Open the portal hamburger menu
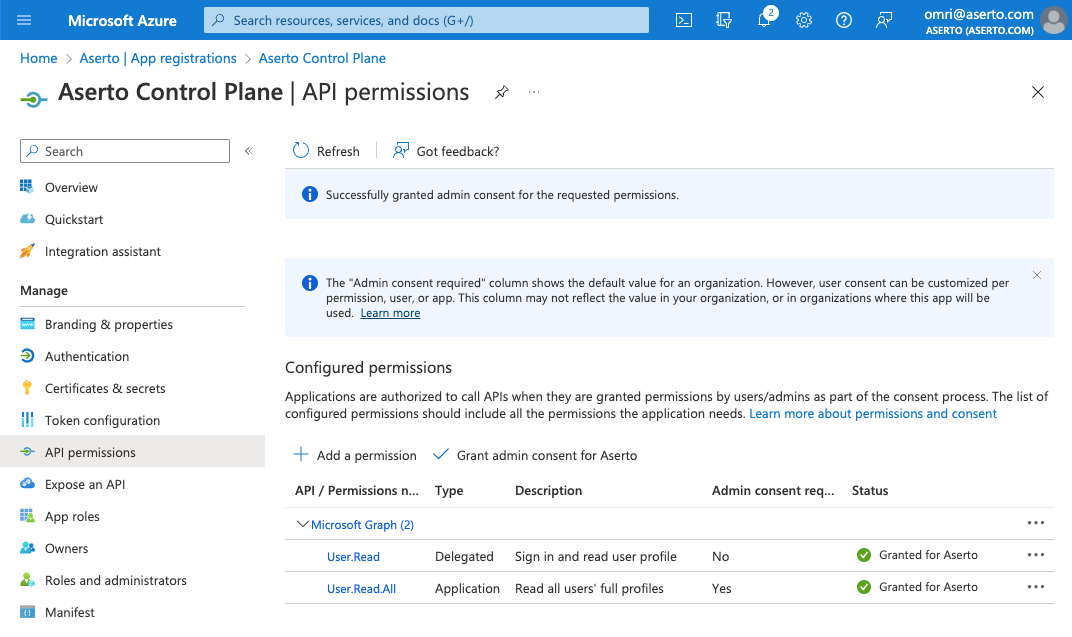1072x637 pixels. tap(25, 20)
